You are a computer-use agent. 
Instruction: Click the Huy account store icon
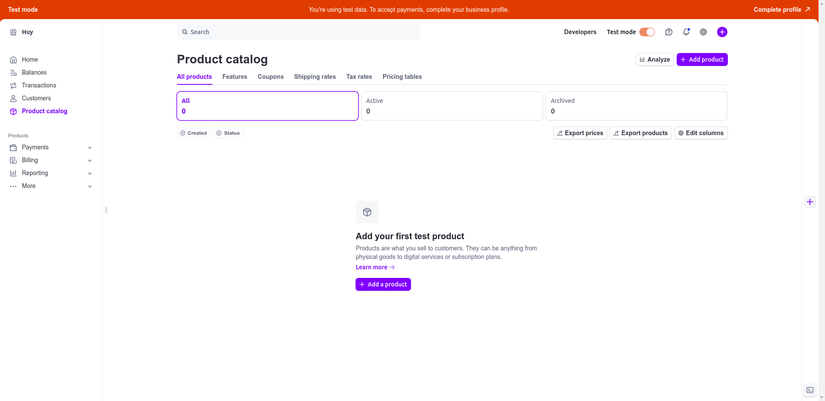click(14, 32)
